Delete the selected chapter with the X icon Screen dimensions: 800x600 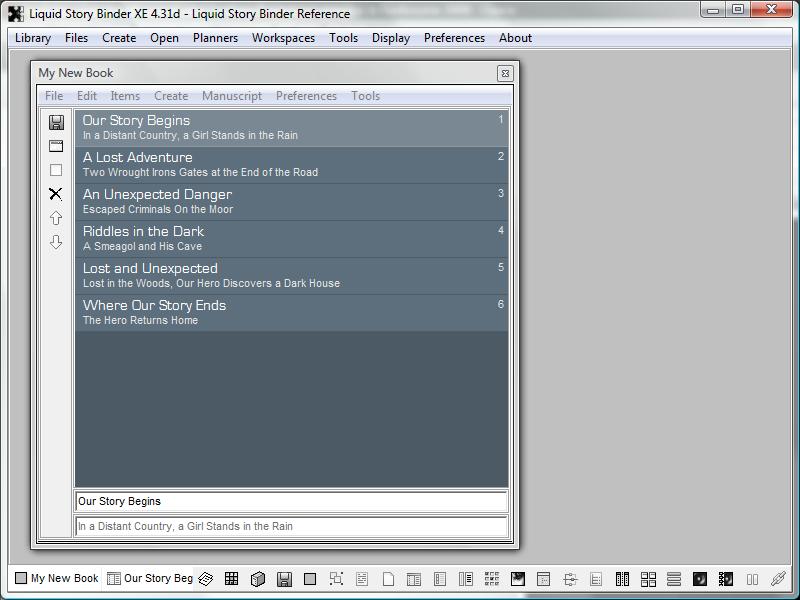click(56, 194)
